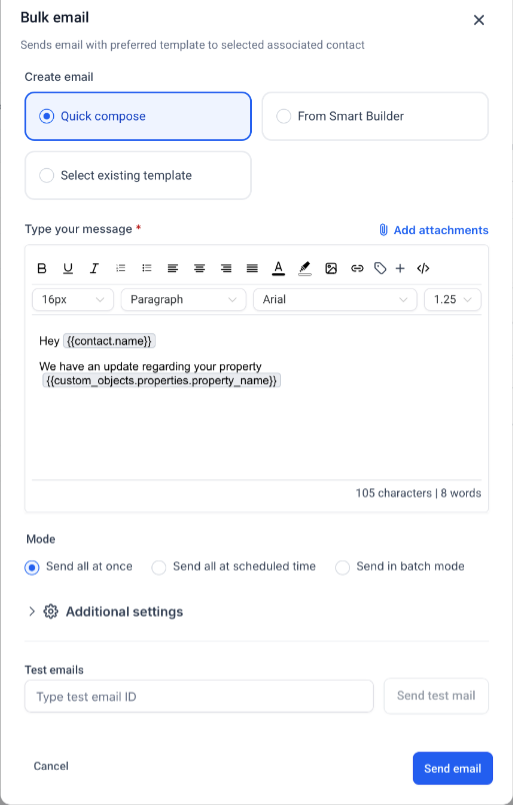Enable Send in batch mode

tap(400, 567)
